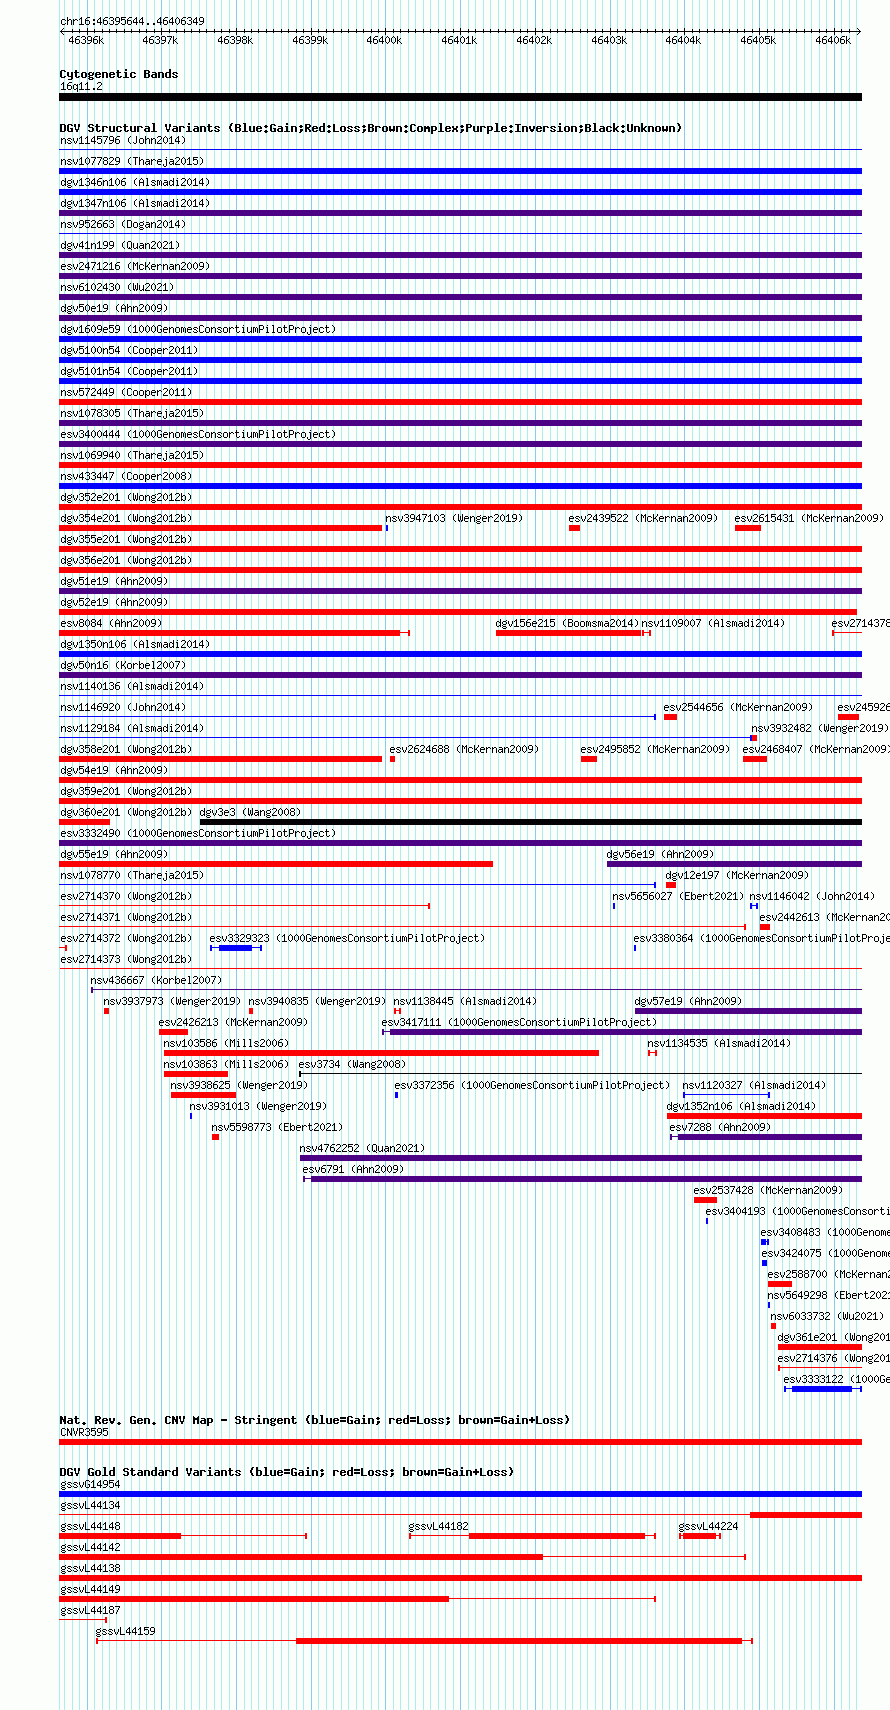Viewport: 890px width, 1710px height.
Task: Click variant nsv1109007 (Alsmadi2014)
Action: point(713,623)
